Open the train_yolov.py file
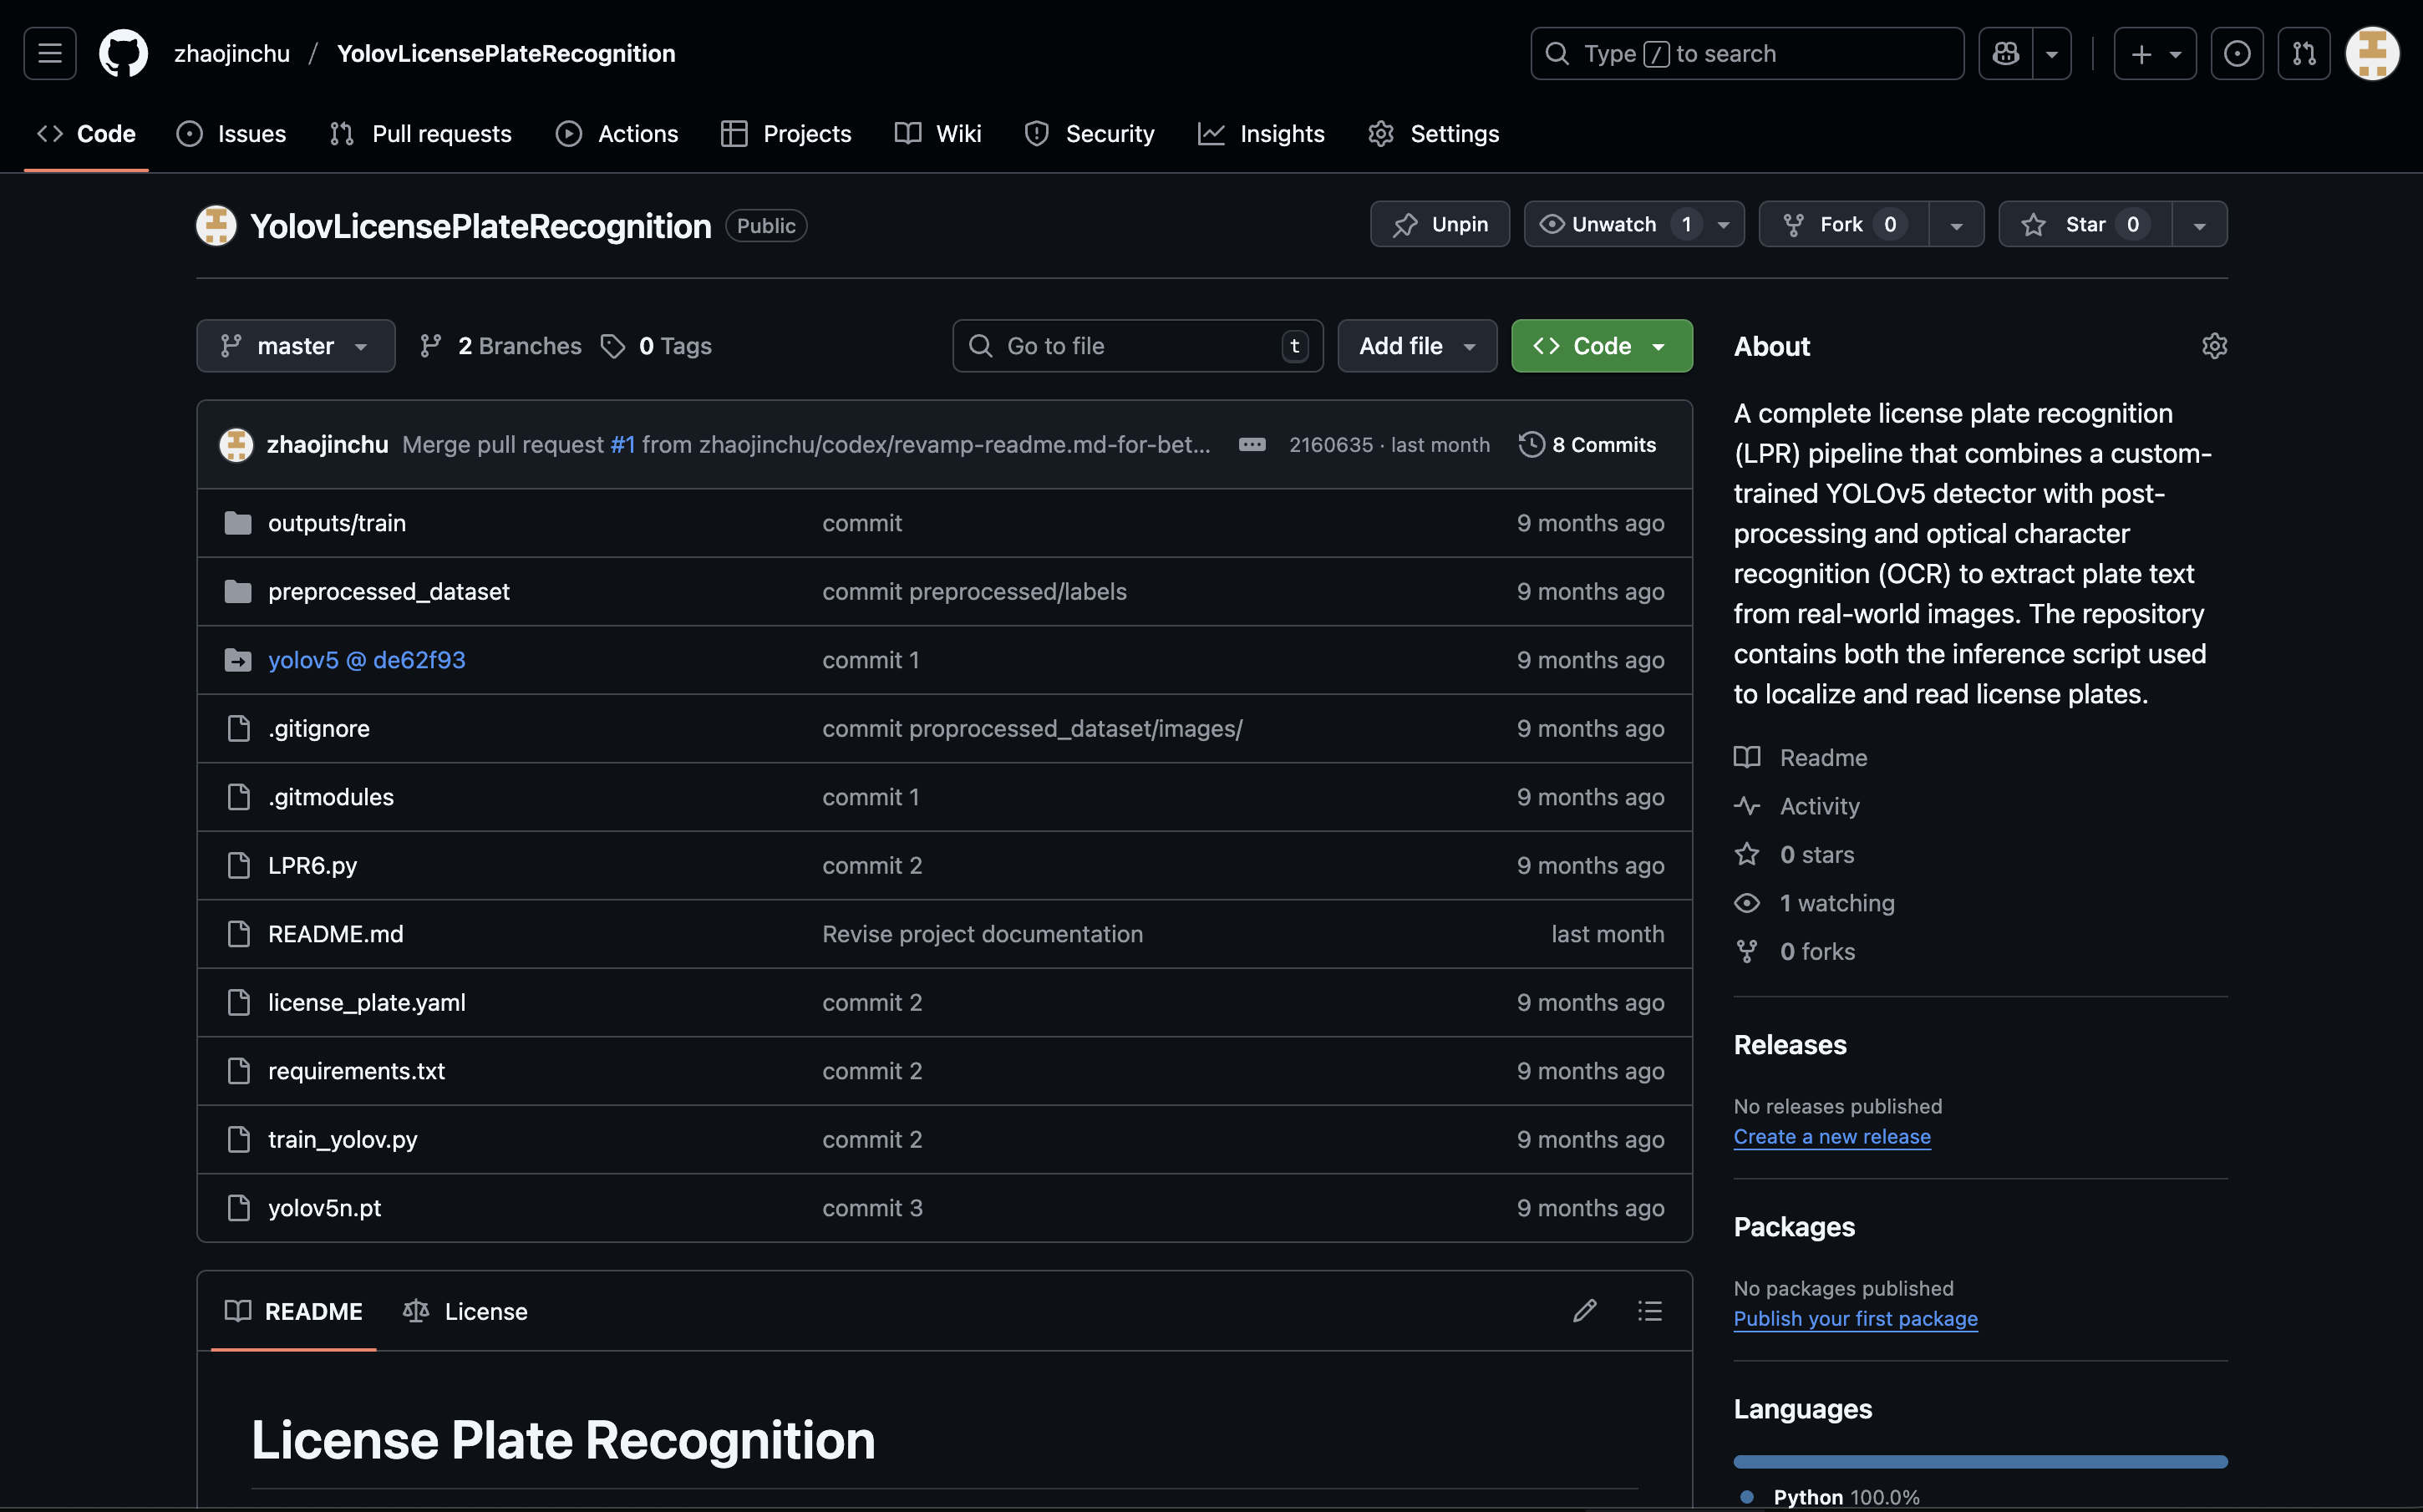This screenshot has height=1512, width=2423. pyautogui.click(x=343, y=1140)
